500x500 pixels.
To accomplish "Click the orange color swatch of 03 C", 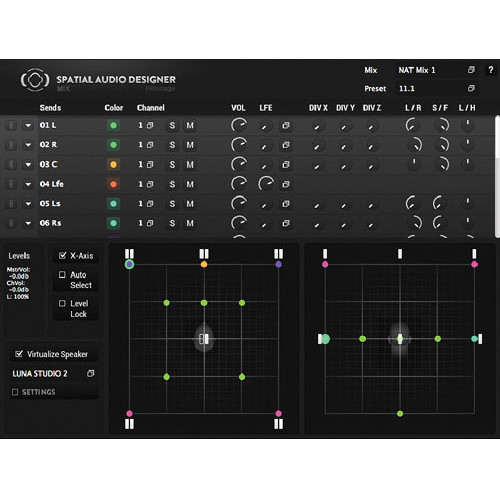I will (x=113, y=165).
